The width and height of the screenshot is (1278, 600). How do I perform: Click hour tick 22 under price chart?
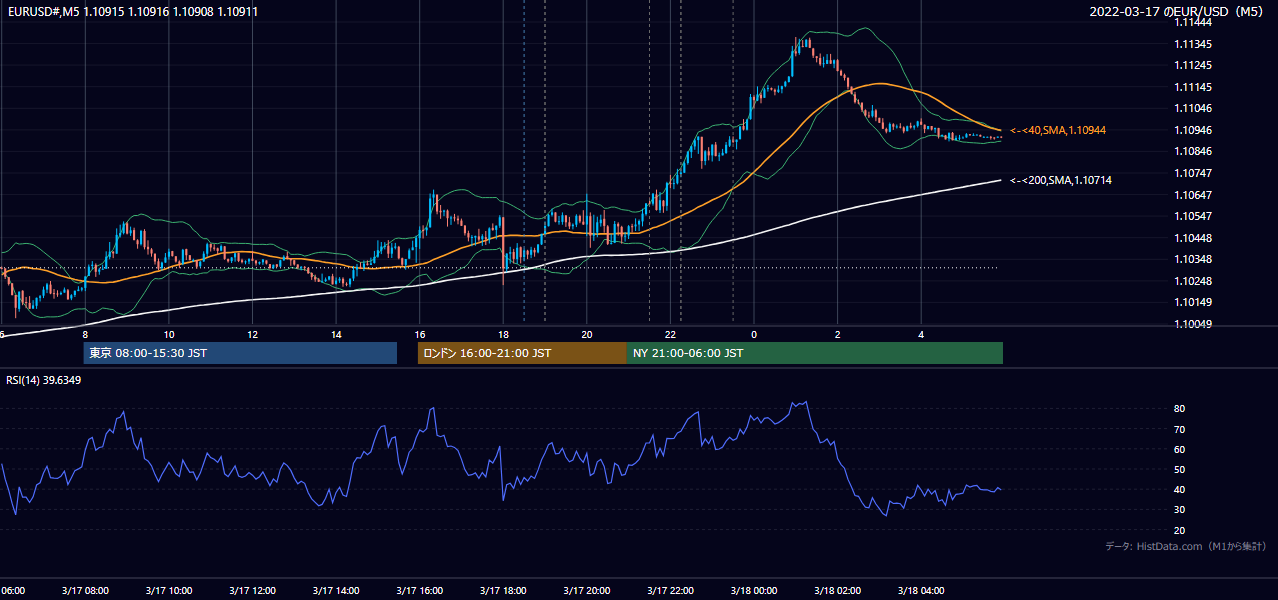tap(671, 335)
